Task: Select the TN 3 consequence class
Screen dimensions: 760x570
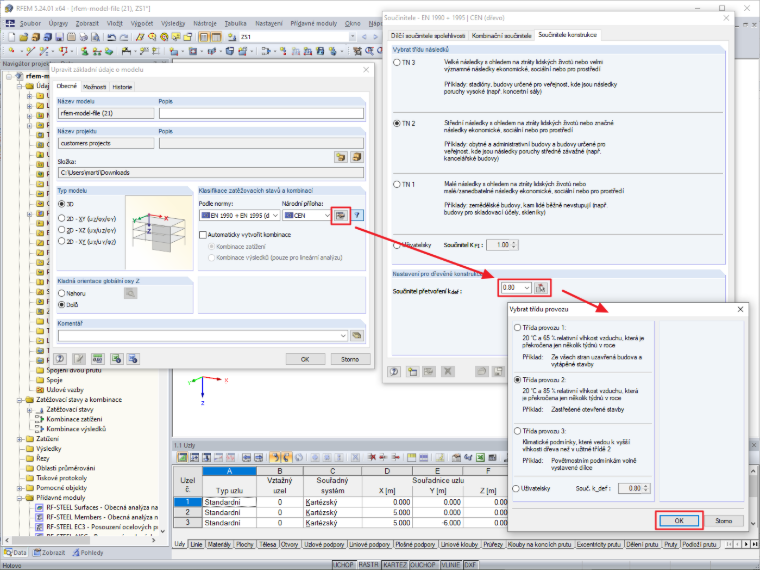Action: 397,63
